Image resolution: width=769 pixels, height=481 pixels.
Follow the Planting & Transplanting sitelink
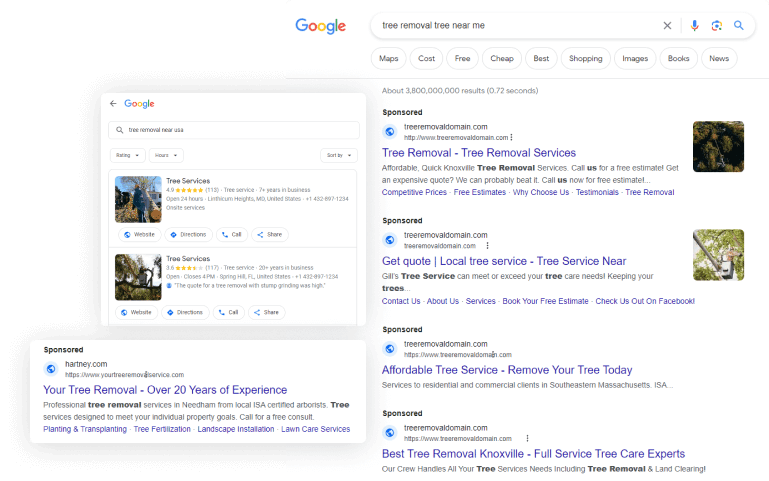tap(85, 429)
